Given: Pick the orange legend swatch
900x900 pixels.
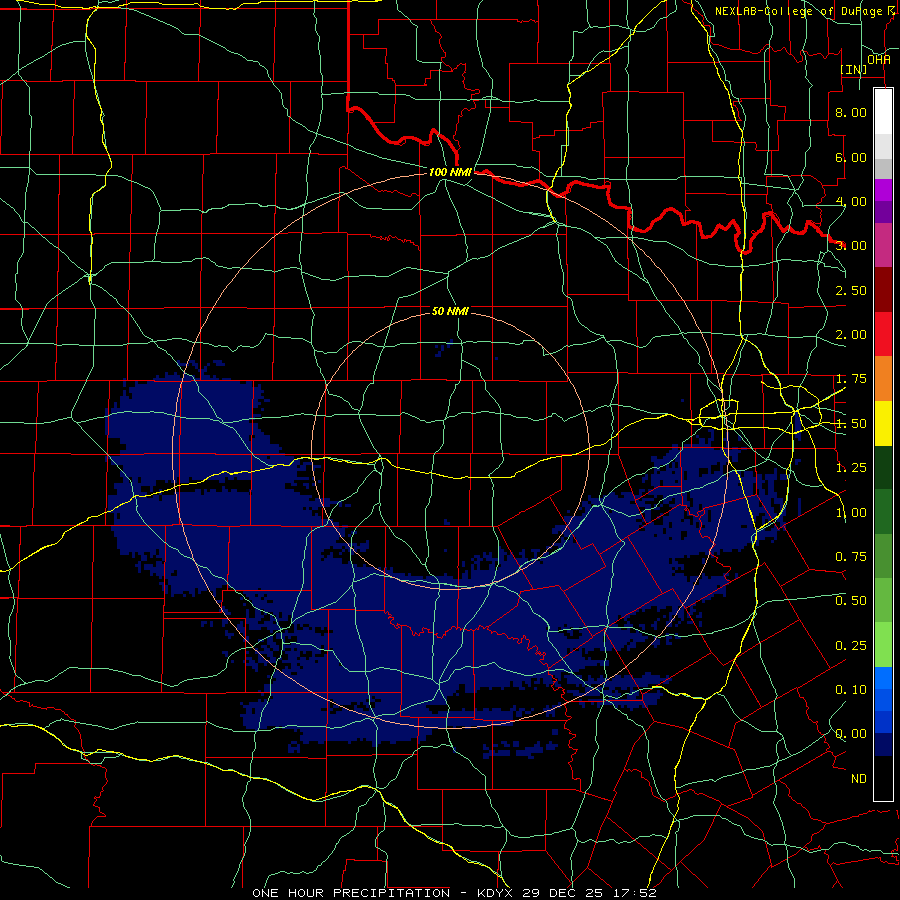Looking at the screenshot, I should tap(883, 379).
